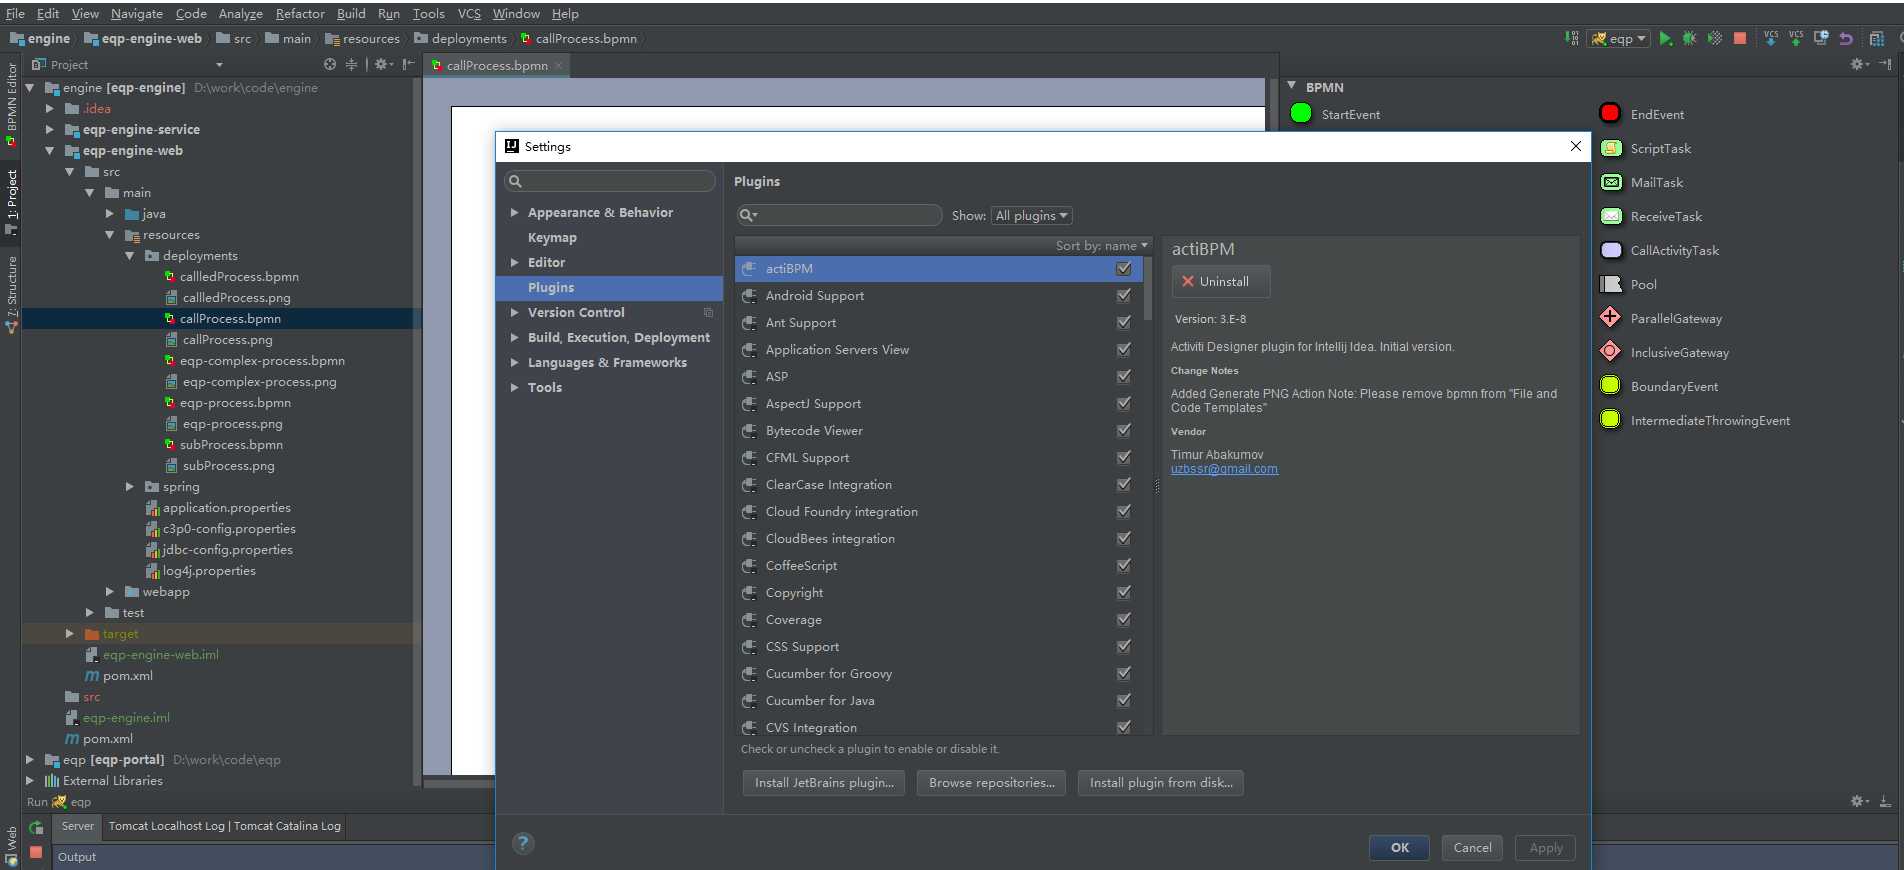This screenshot has height=870, width=1904.
Task: Toggle the Ant Support plugin checkbox
Action: (x=1124, y=322)
